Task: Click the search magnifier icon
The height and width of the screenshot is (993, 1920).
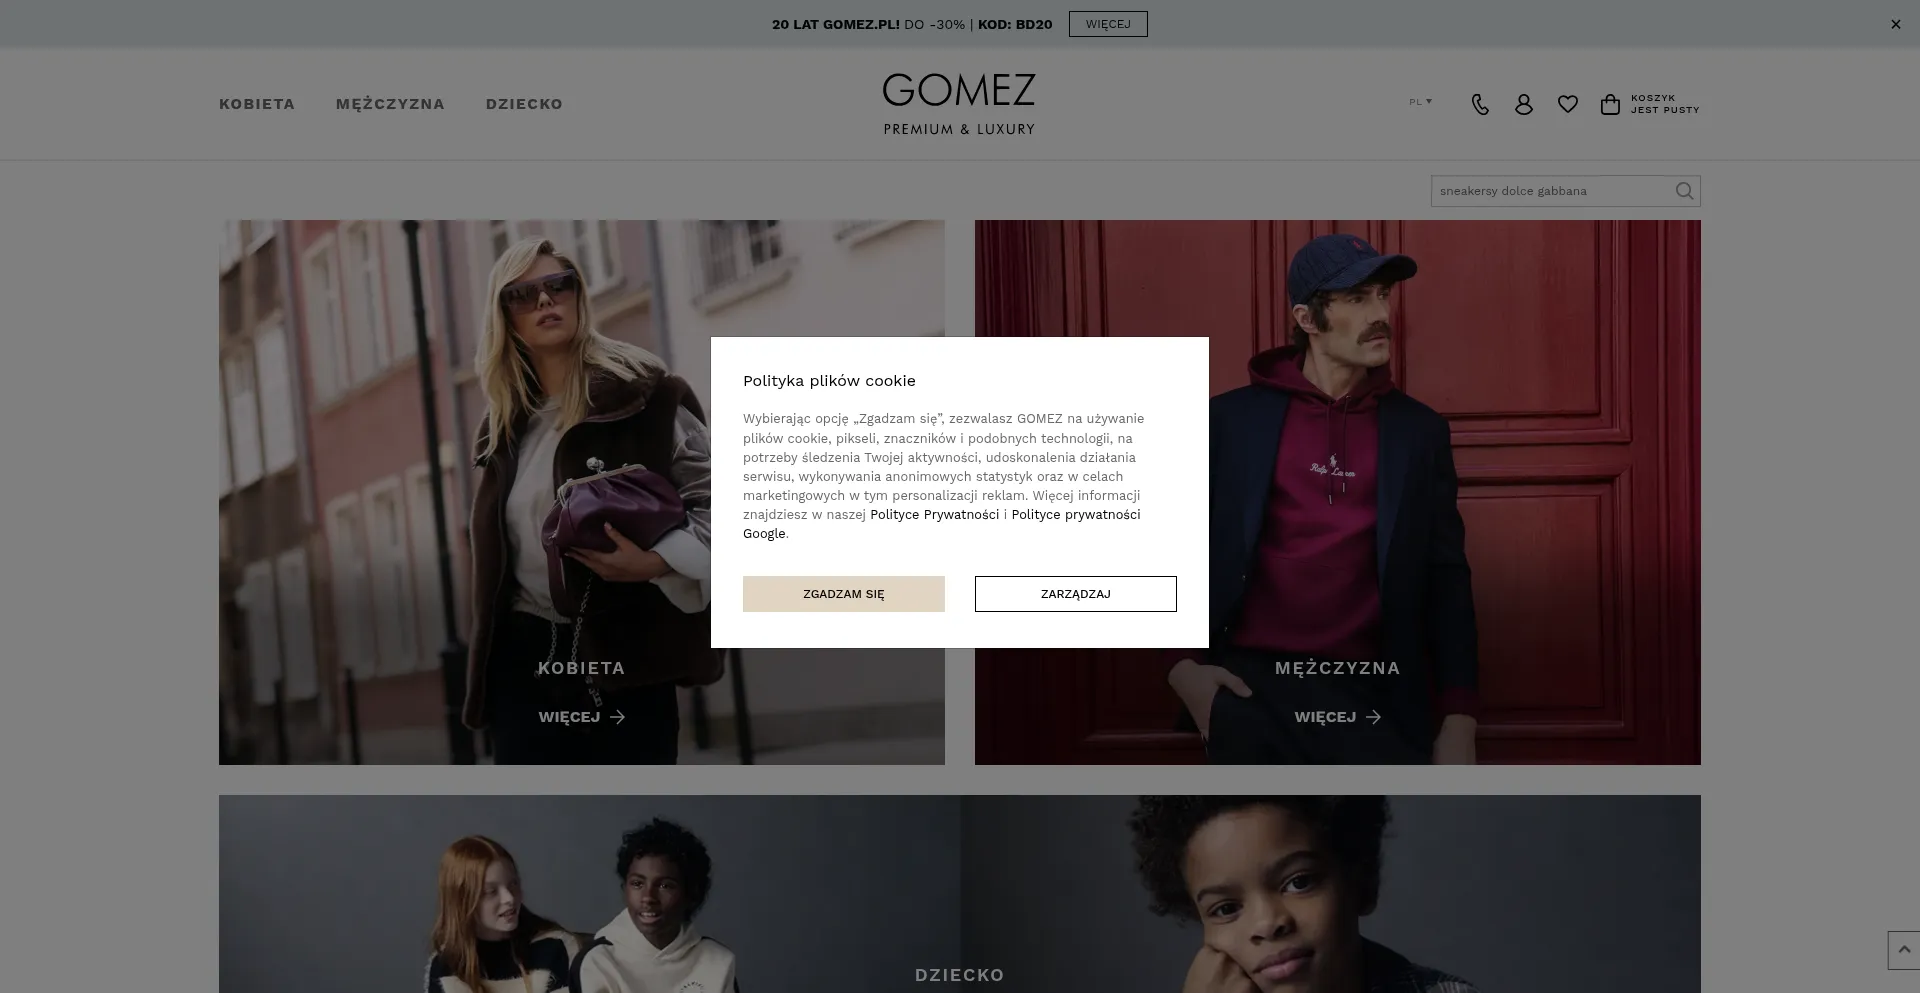Action: pyautogui.click(x=1685, y=191)
